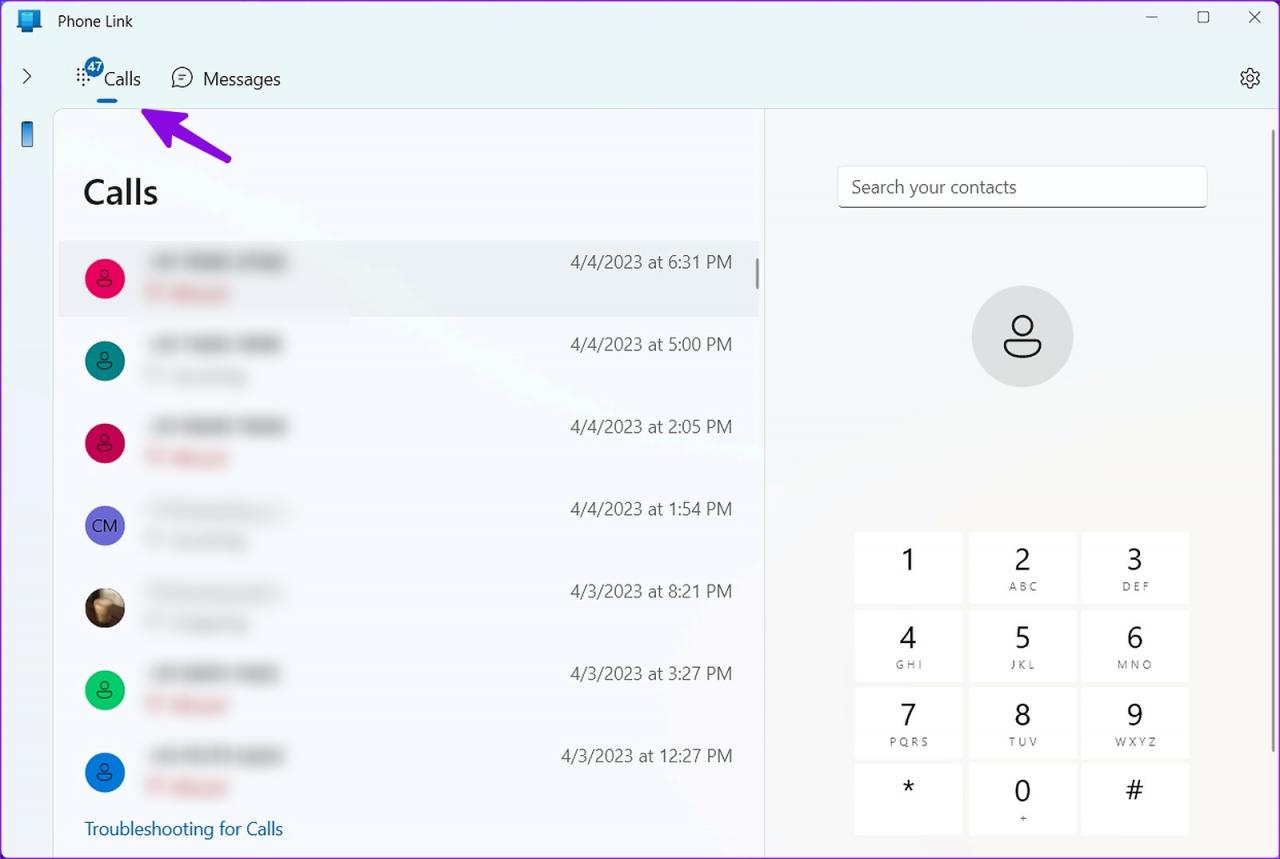Open Phone Link settings gear

coord(1249,78)
